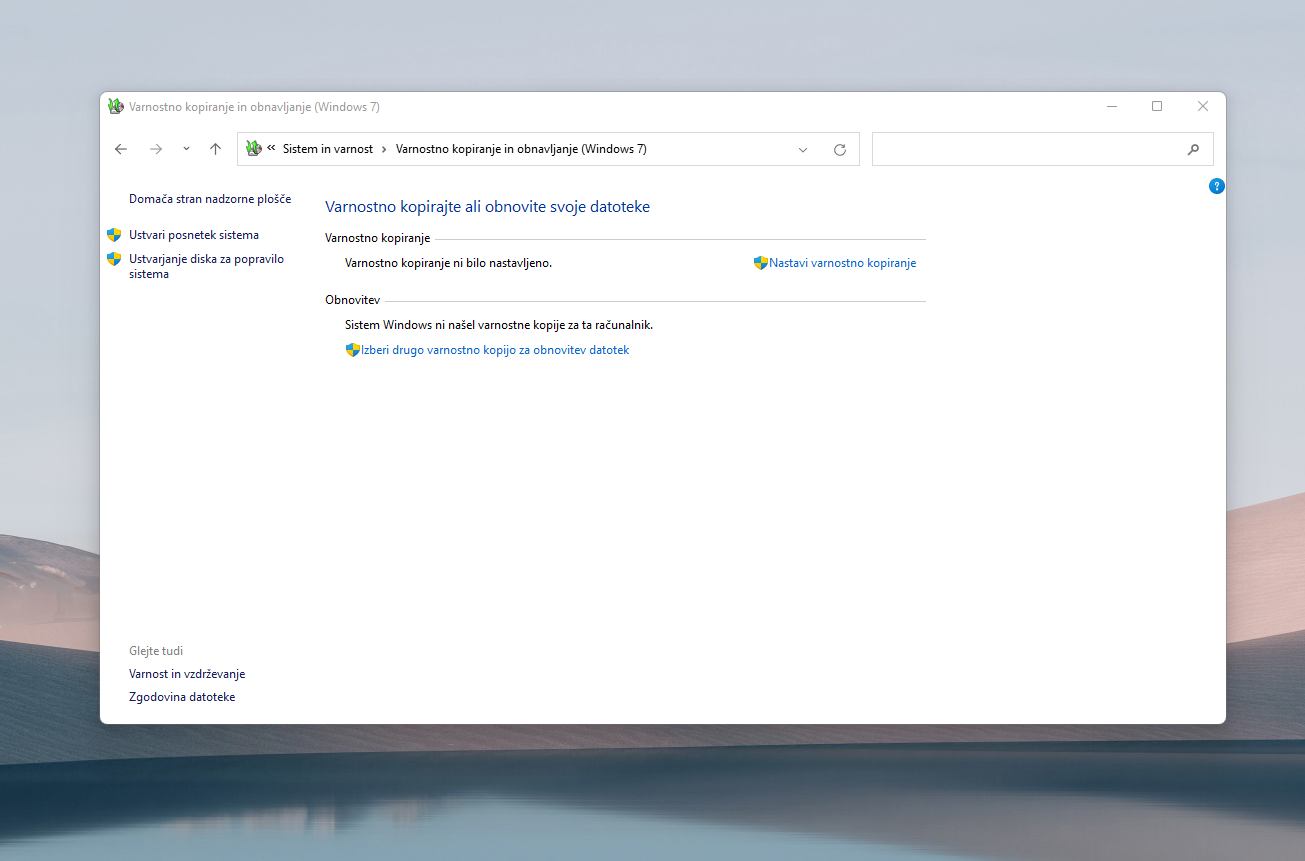Screen dimensions: 1305x861
Task: Click Izberi drugo varnostno kopijo link
Action: (495, 350)
